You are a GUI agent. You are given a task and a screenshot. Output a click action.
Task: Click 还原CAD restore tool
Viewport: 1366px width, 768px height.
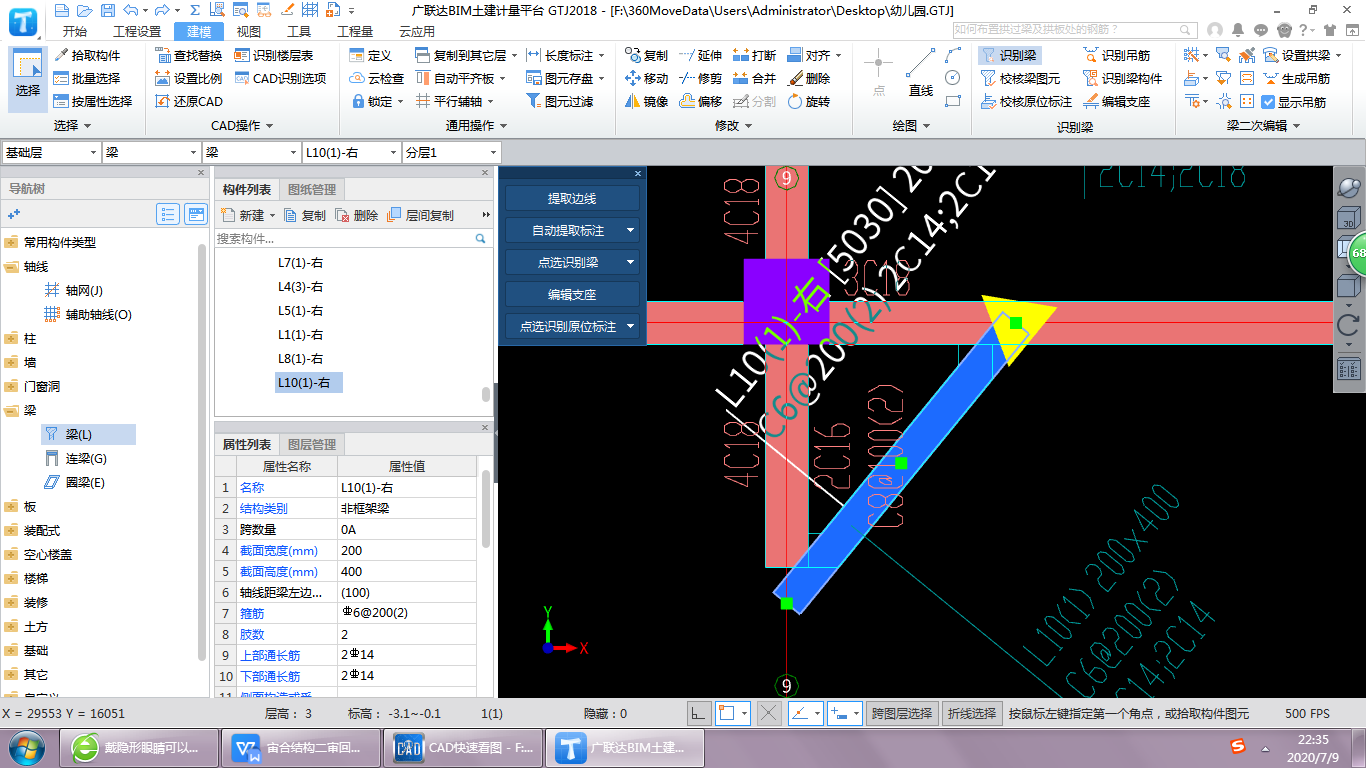[189, 101]
